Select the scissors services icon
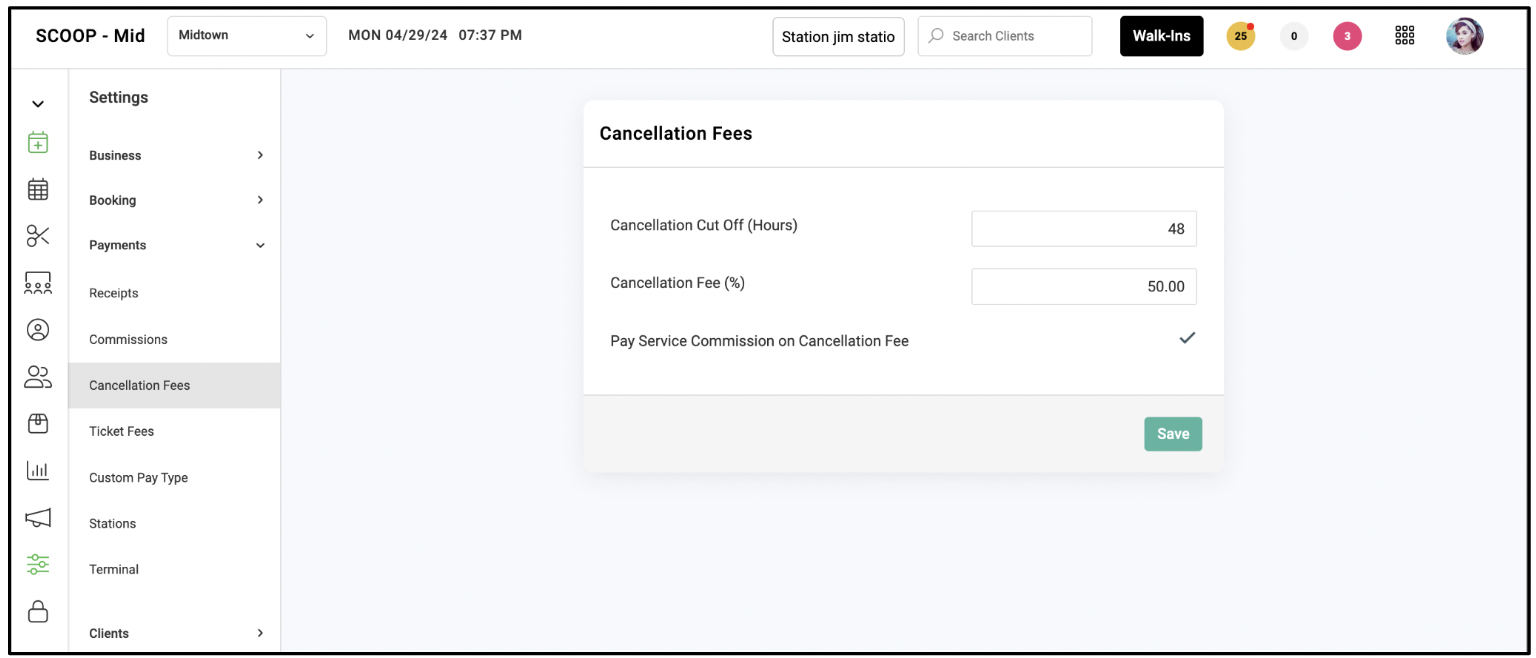The height and width of the screenshot is (658, 1536). (38, 236)
